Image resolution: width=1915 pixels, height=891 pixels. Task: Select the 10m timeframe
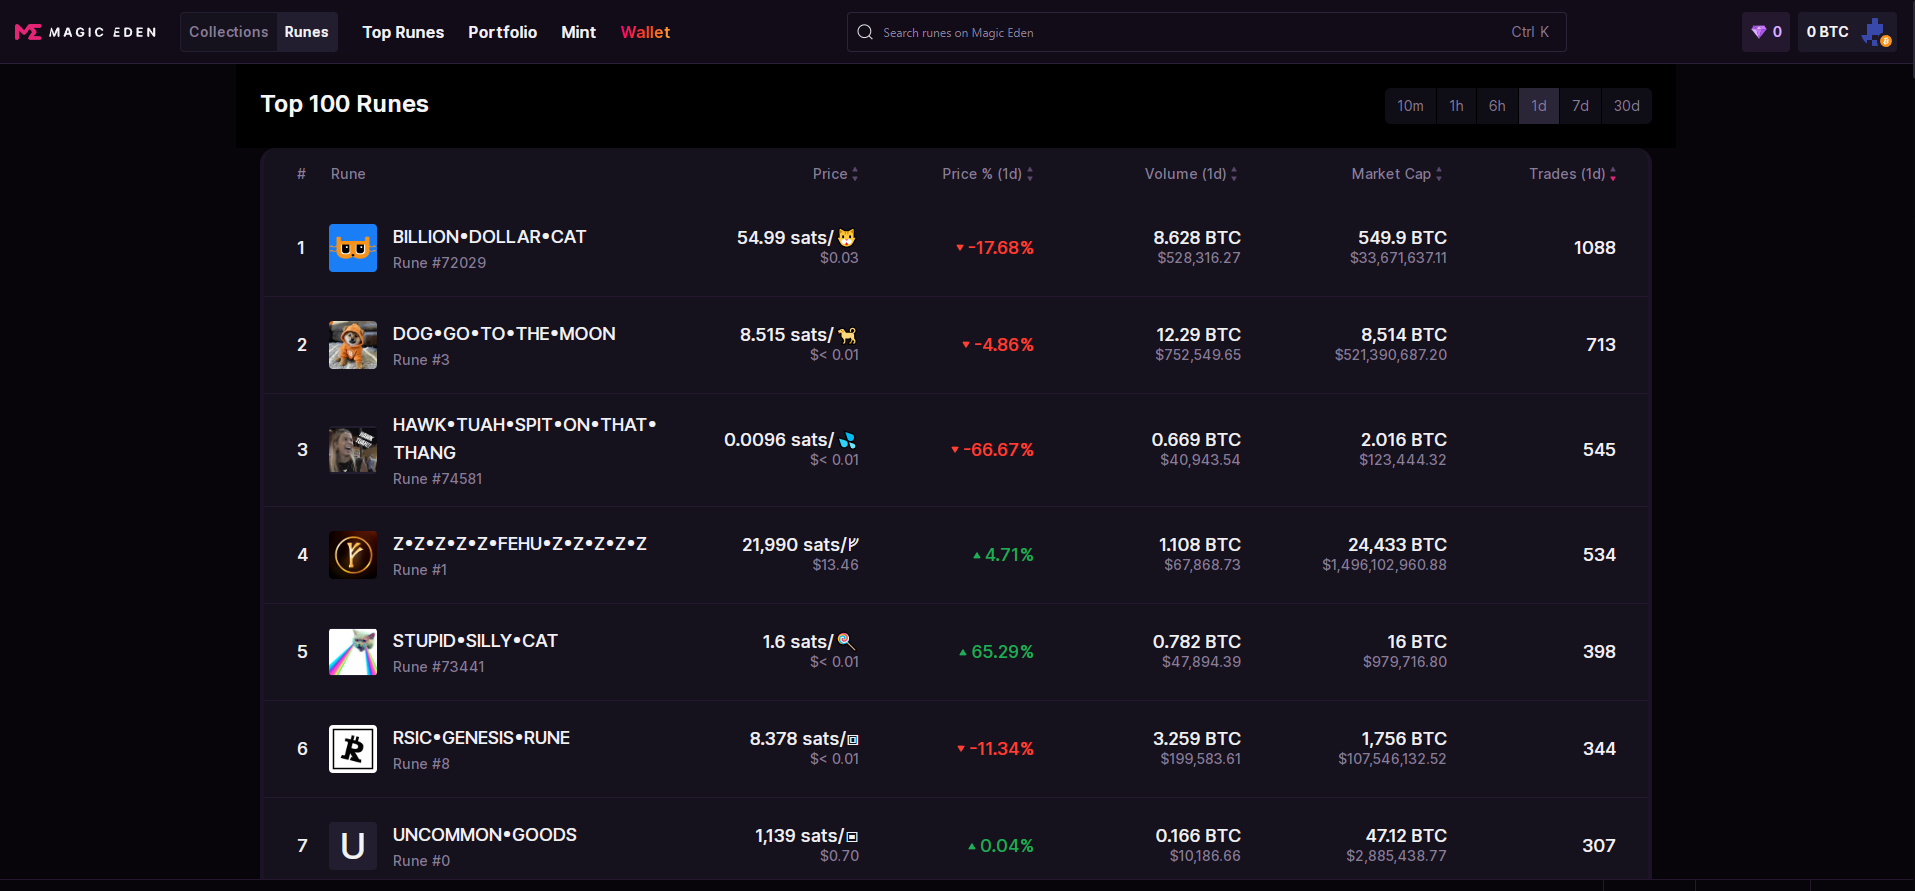tap(1410, 106)
